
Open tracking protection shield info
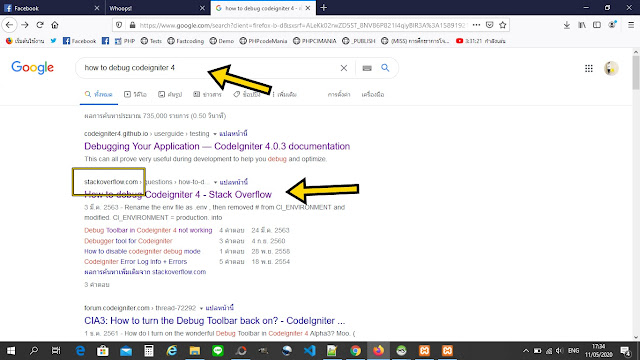[x=119, y=25]
